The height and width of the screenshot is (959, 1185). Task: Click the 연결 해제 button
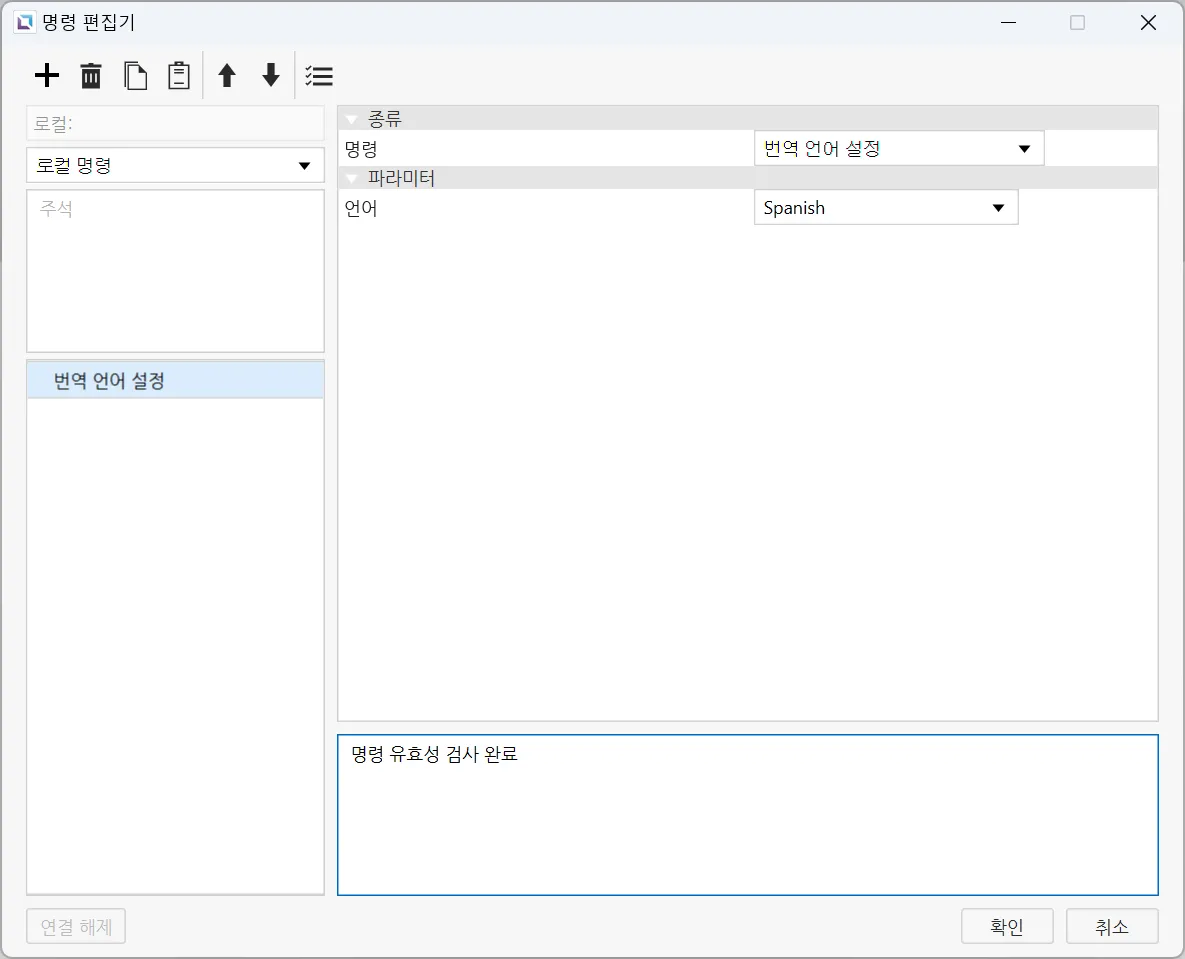(76, 927)
